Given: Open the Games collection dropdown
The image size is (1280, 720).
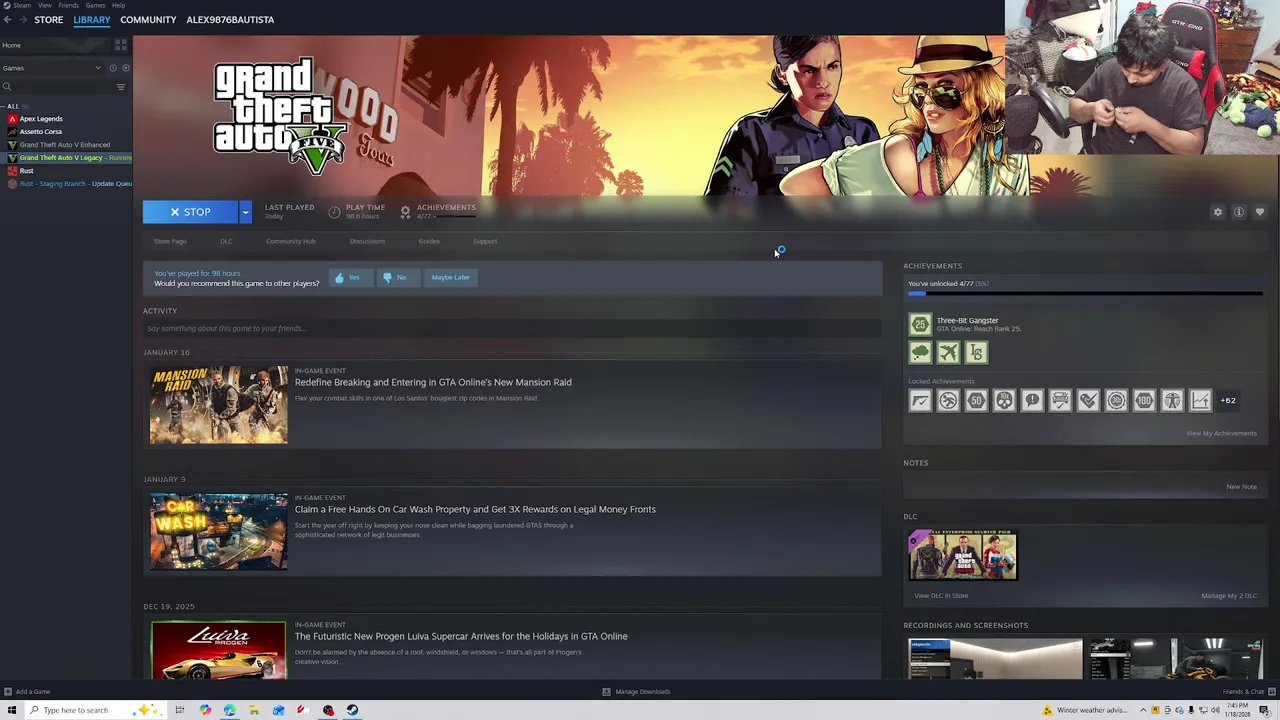Looking at the screenshot, I should tap(52, 68).
